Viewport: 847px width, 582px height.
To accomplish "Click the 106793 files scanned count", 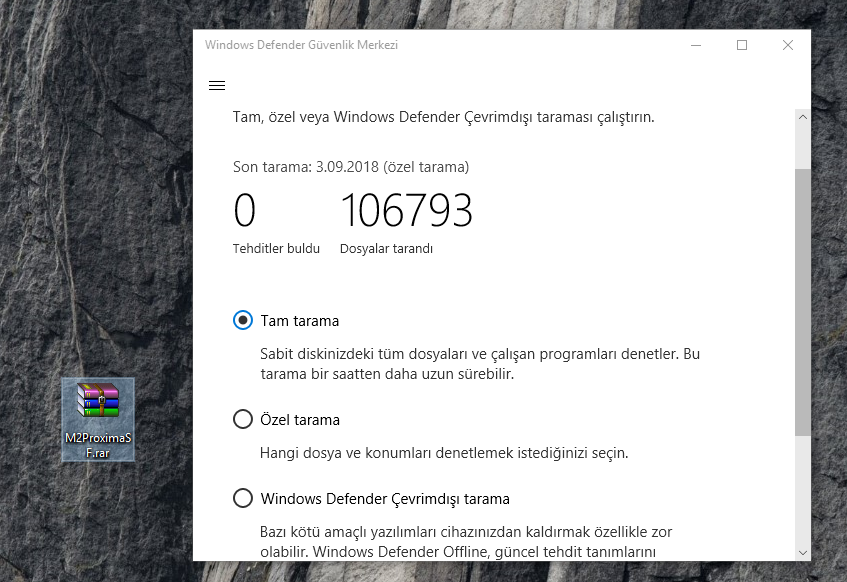I will 407,210.
